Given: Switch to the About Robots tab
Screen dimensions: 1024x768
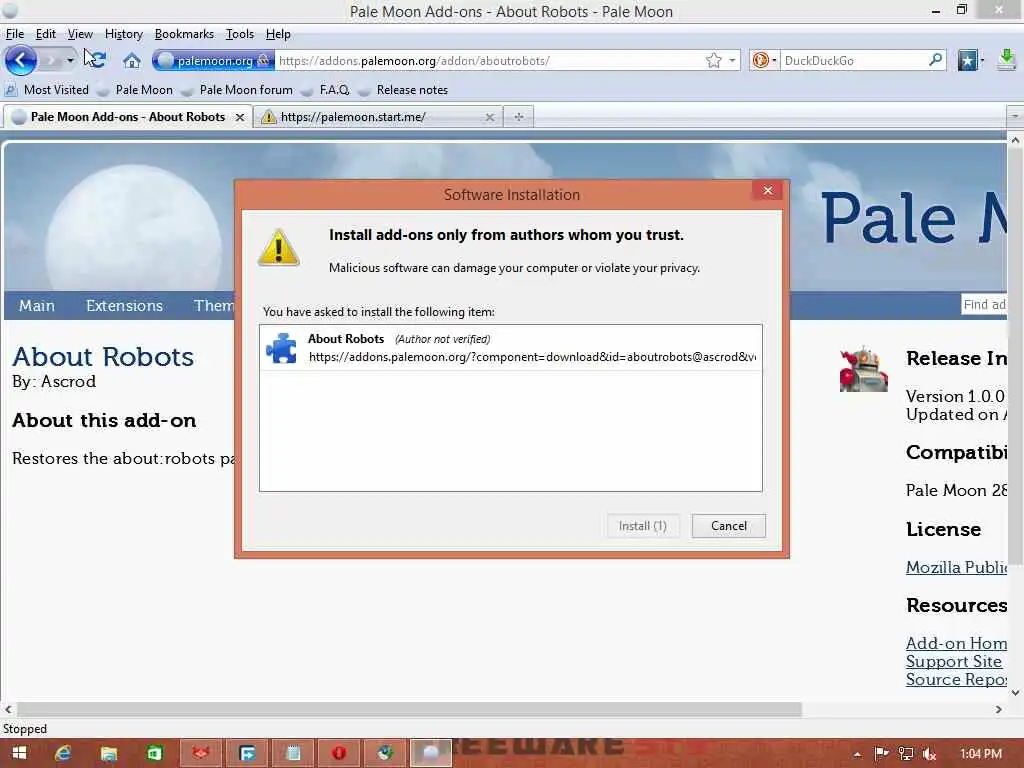Looking at the screenshot, I should (x=128, y=117).
